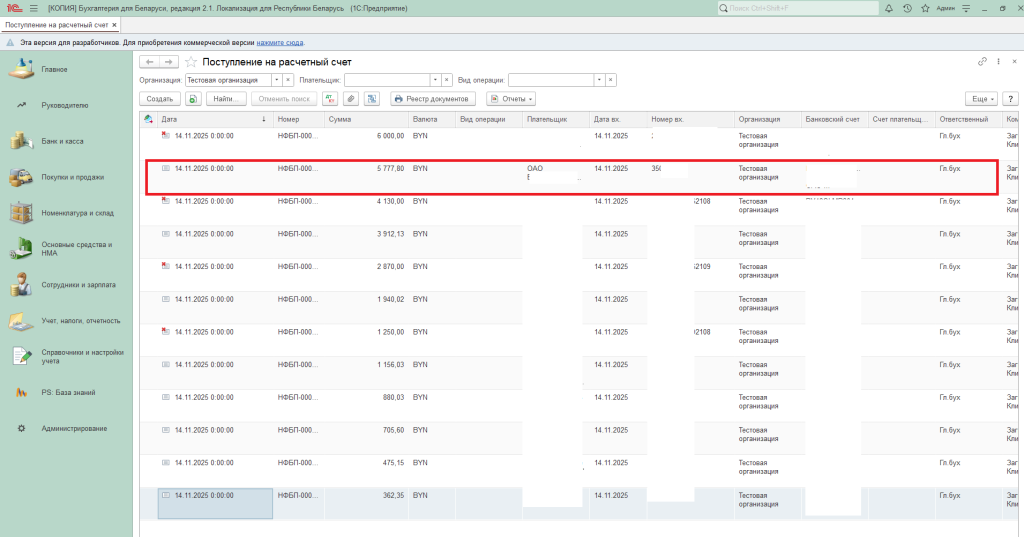Expand the Вид операции dropdown arrow
The image size is (1024, 537).
coord(599,80)
